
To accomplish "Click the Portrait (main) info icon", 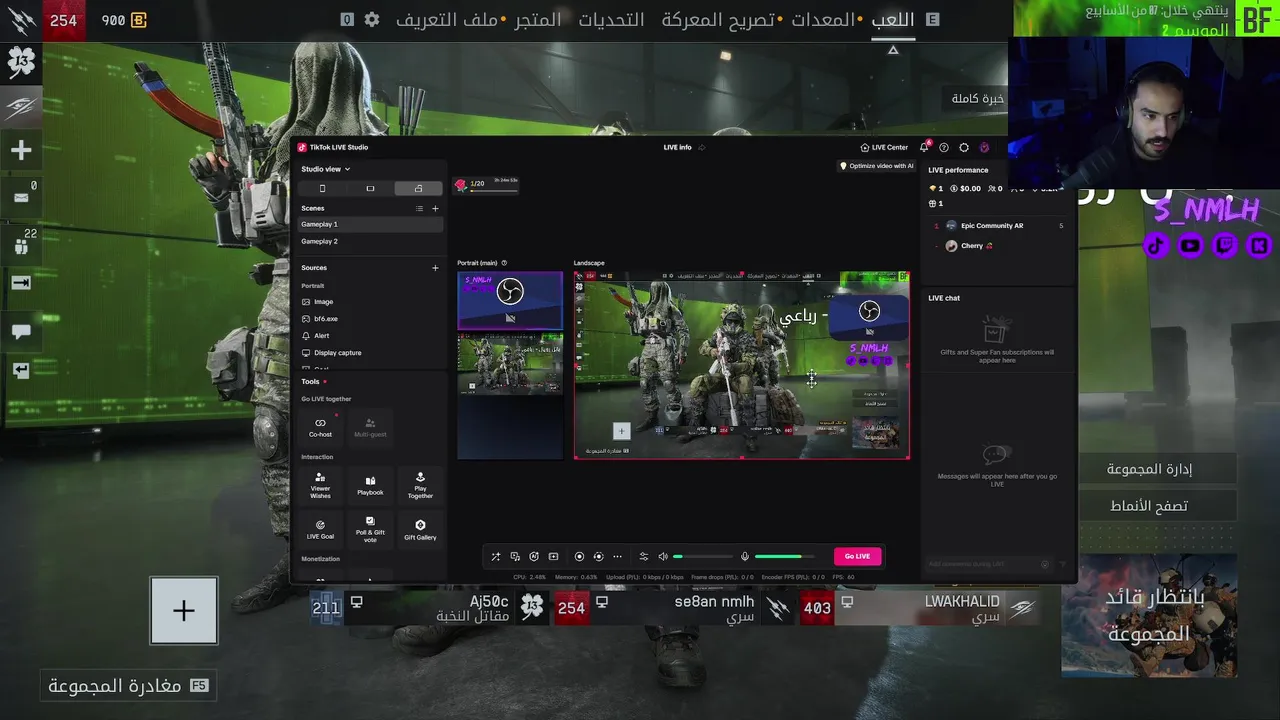I will 504,263.
